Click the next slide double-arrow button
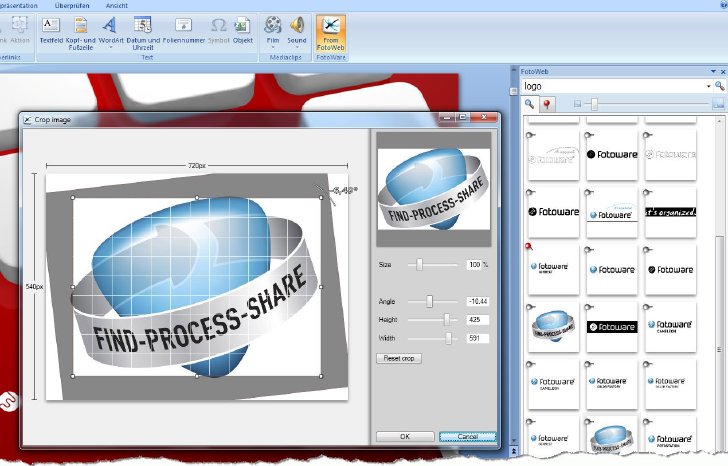 click(x=514, y=450)
